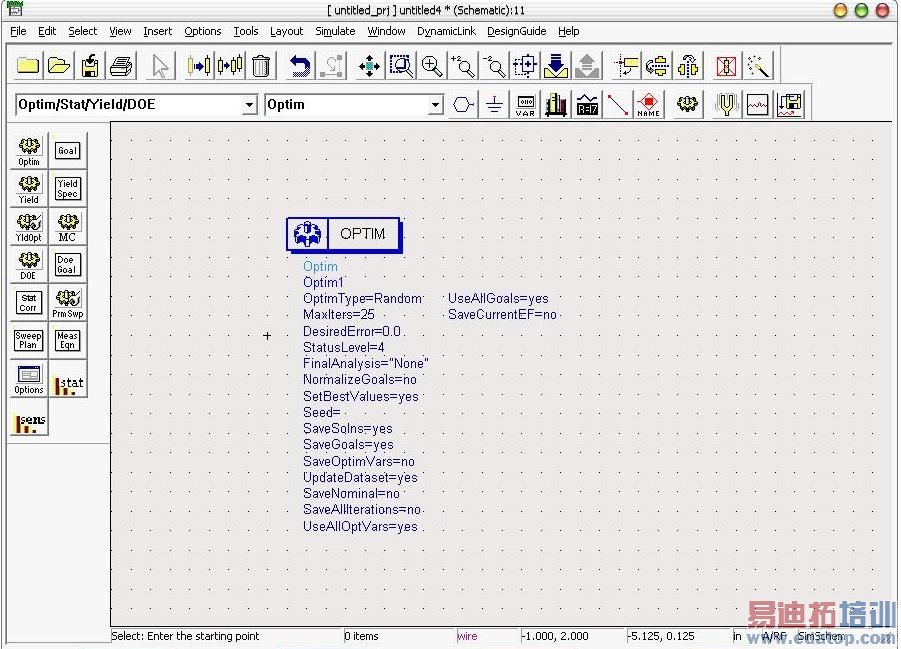Open the DesignGuide menu
This screenshot has height=649, width=901.
click(x=517, y=31)
